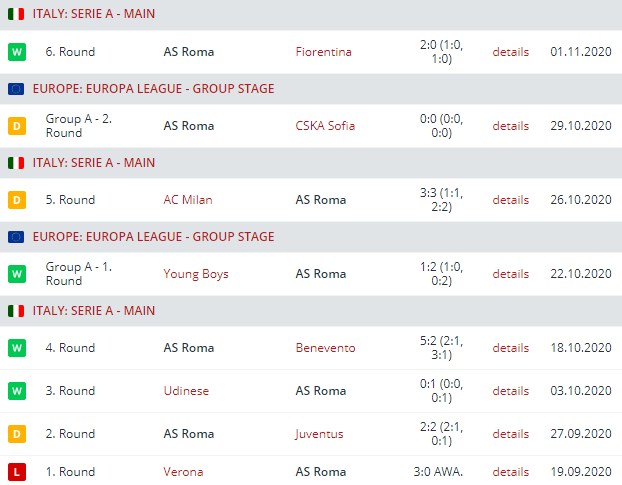Open the Fiorentina team link

click(x=323, y=52)
